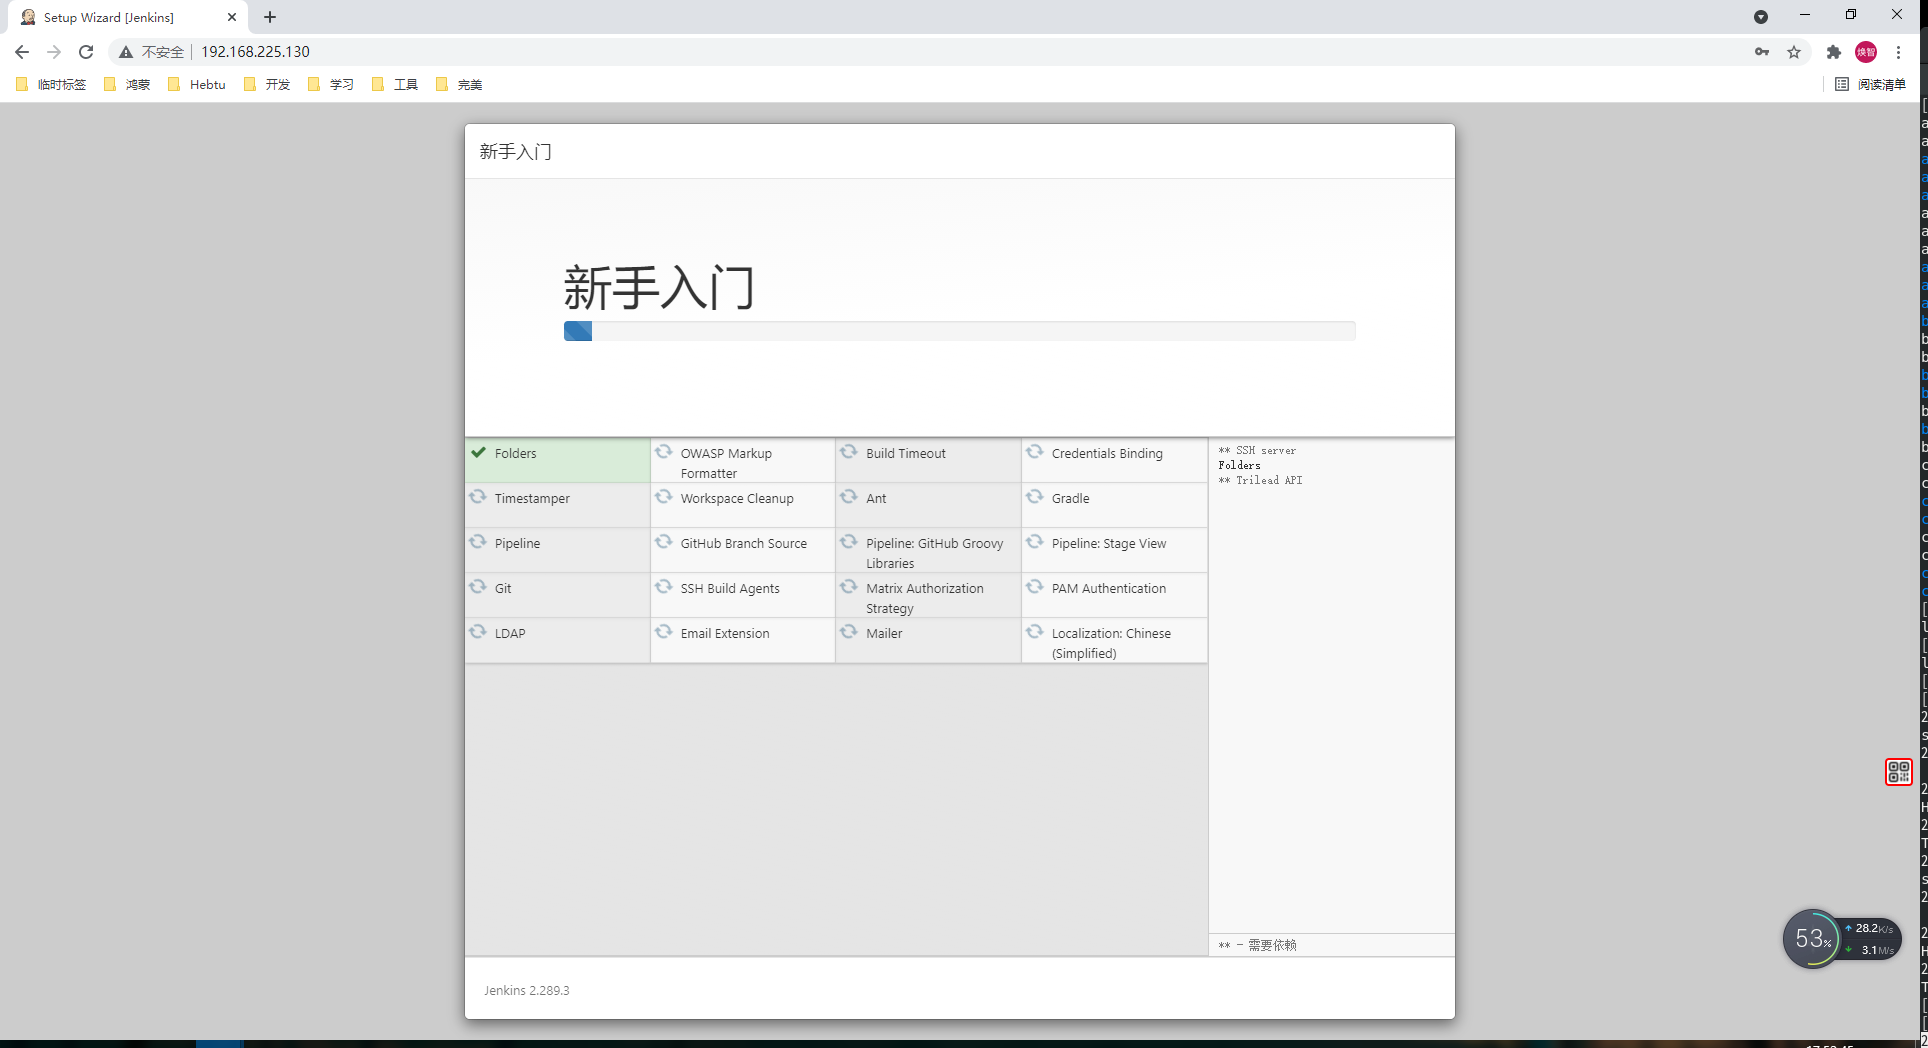Click the pending icon beside the Pipeline plugin
Image resolution: width=1928 pixels, height=1048 pixels.
pos(478,542)
